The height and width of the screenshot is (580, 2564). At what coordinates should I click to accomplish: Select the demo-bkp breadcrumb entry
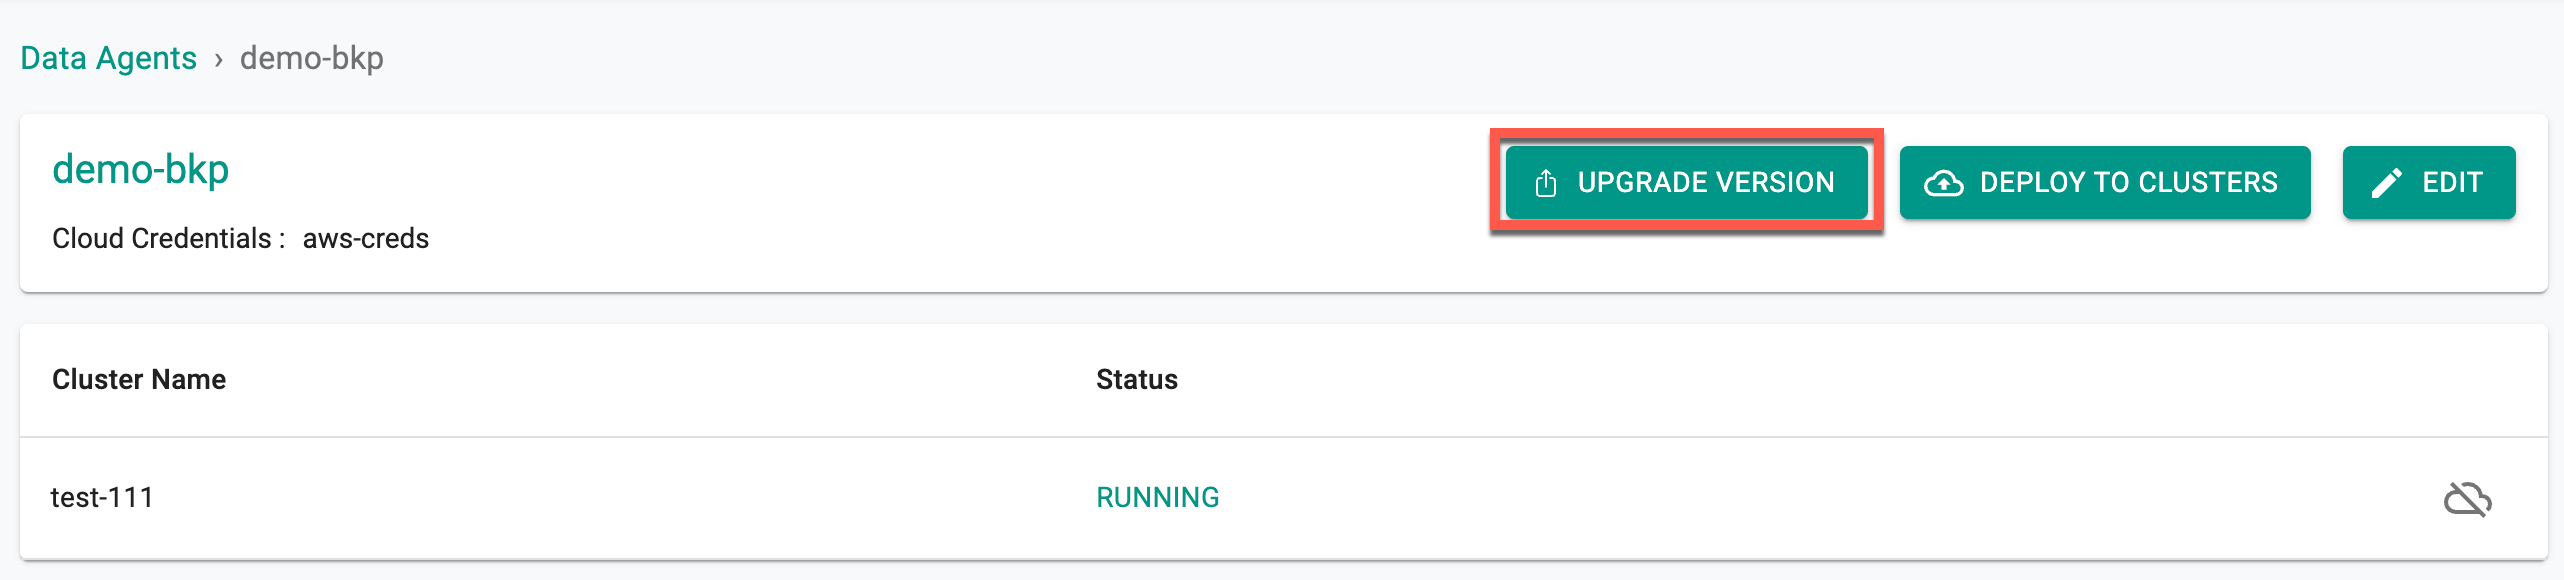(x=312, y=58)
